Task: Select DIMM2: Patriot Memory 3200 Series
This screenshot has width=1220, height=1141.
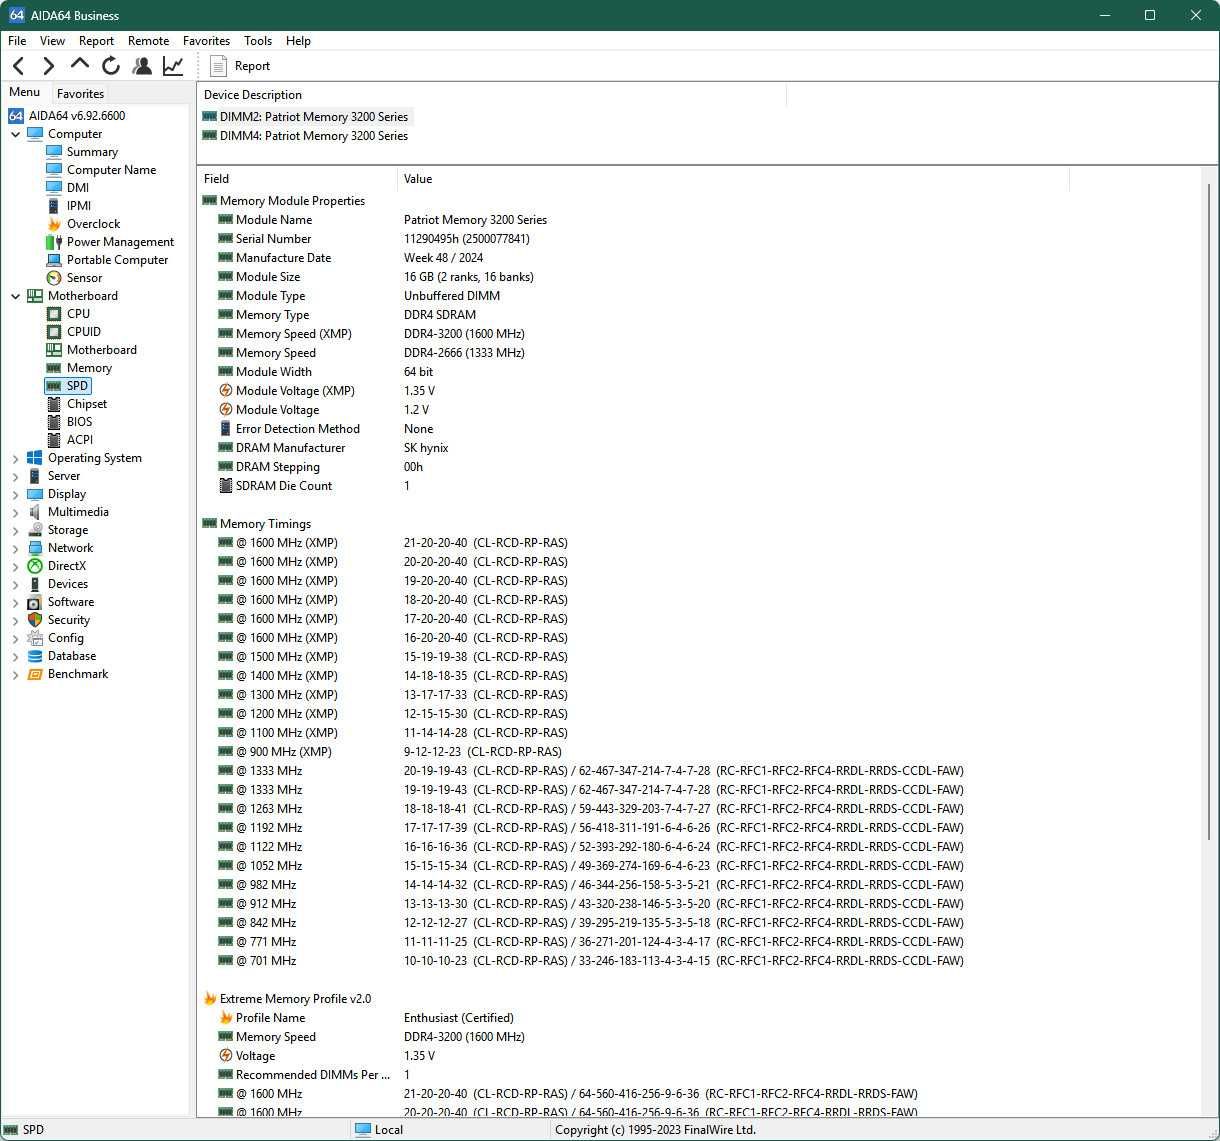Action: point(305,117)
